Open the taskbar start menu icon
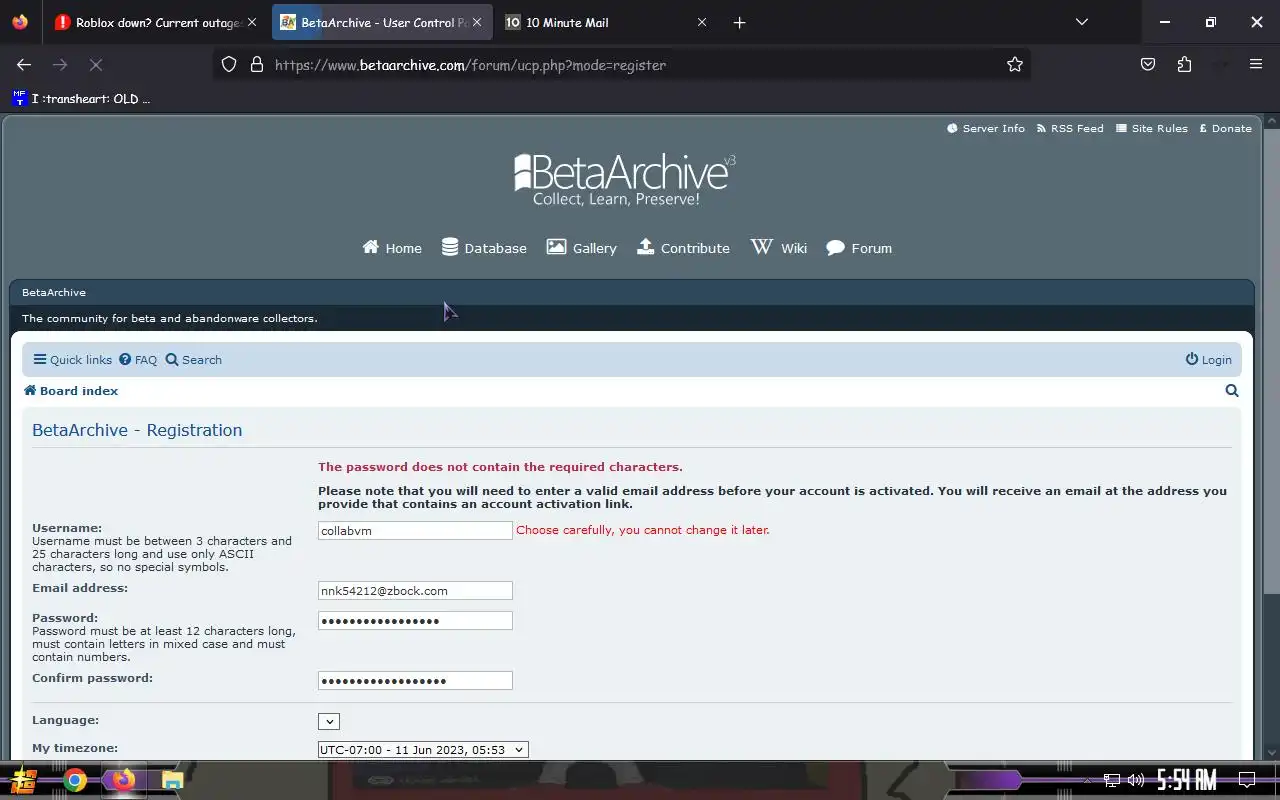This screenshot has width=1280, height=800. click(x=22, y=780)
